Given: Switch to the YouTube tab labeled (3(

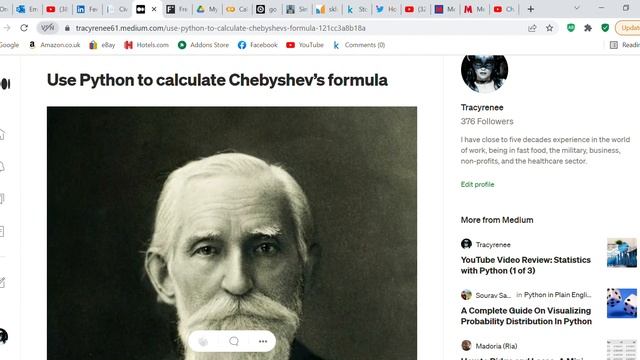Looking at the screenshot, I should pyautogui.click(x=57, y=9).
